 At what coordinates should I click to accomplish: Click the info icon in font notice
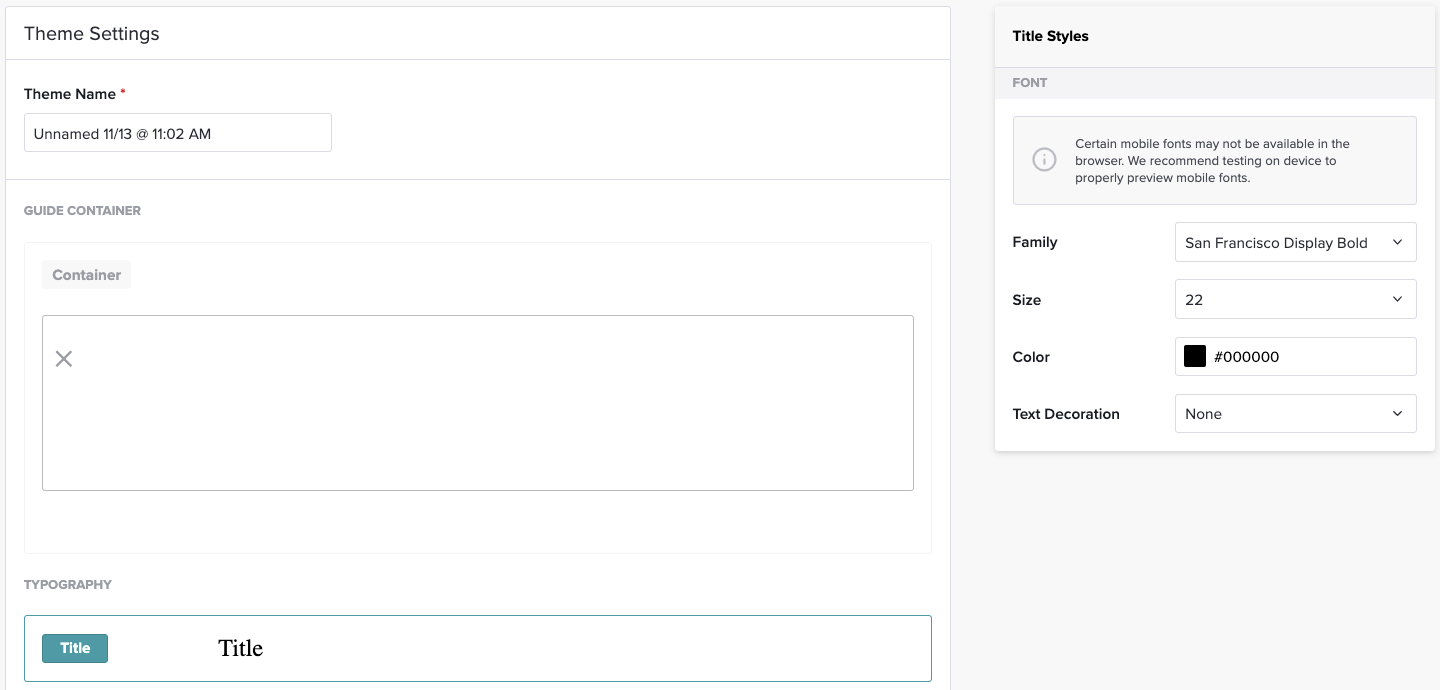click(1044, 160)
